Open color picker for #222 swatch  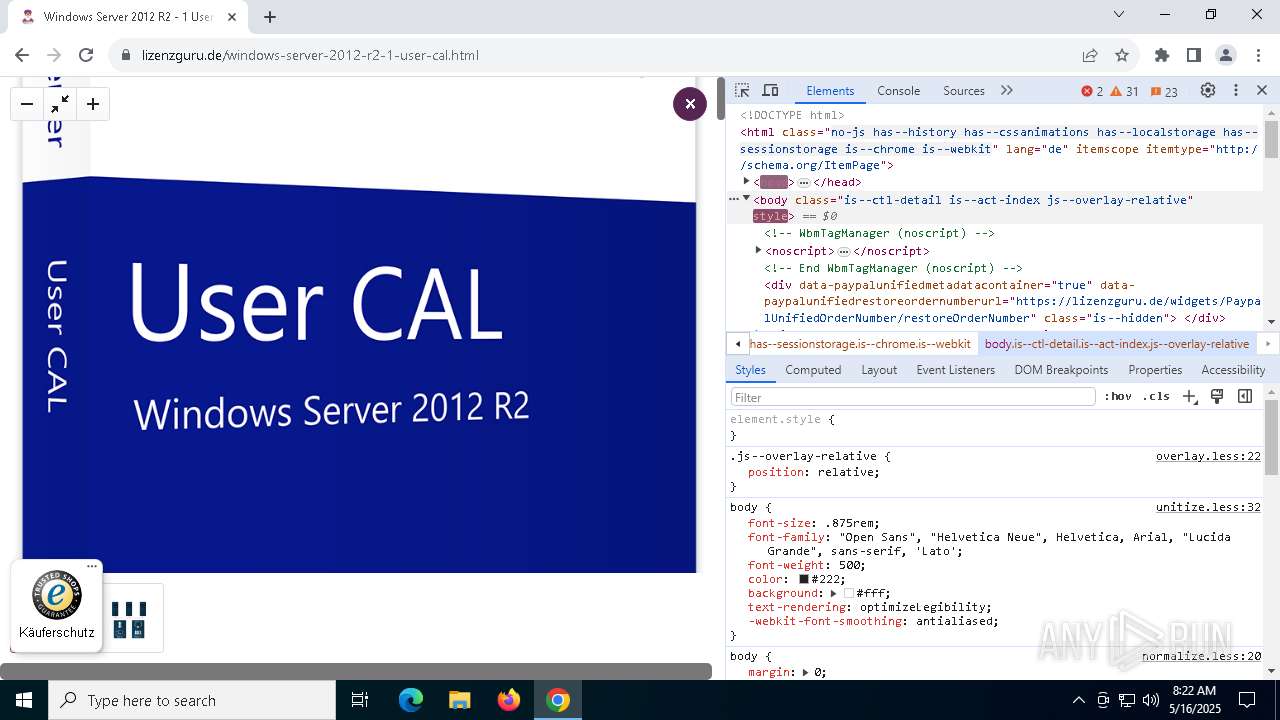tap(803, 579)
